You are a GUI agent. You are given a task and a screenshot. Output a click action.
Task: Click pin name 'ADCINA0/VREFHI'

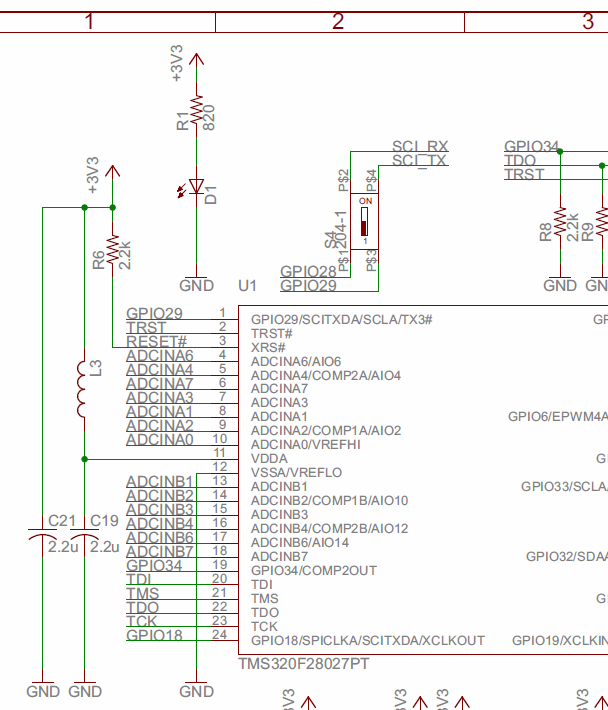(306, 445)
